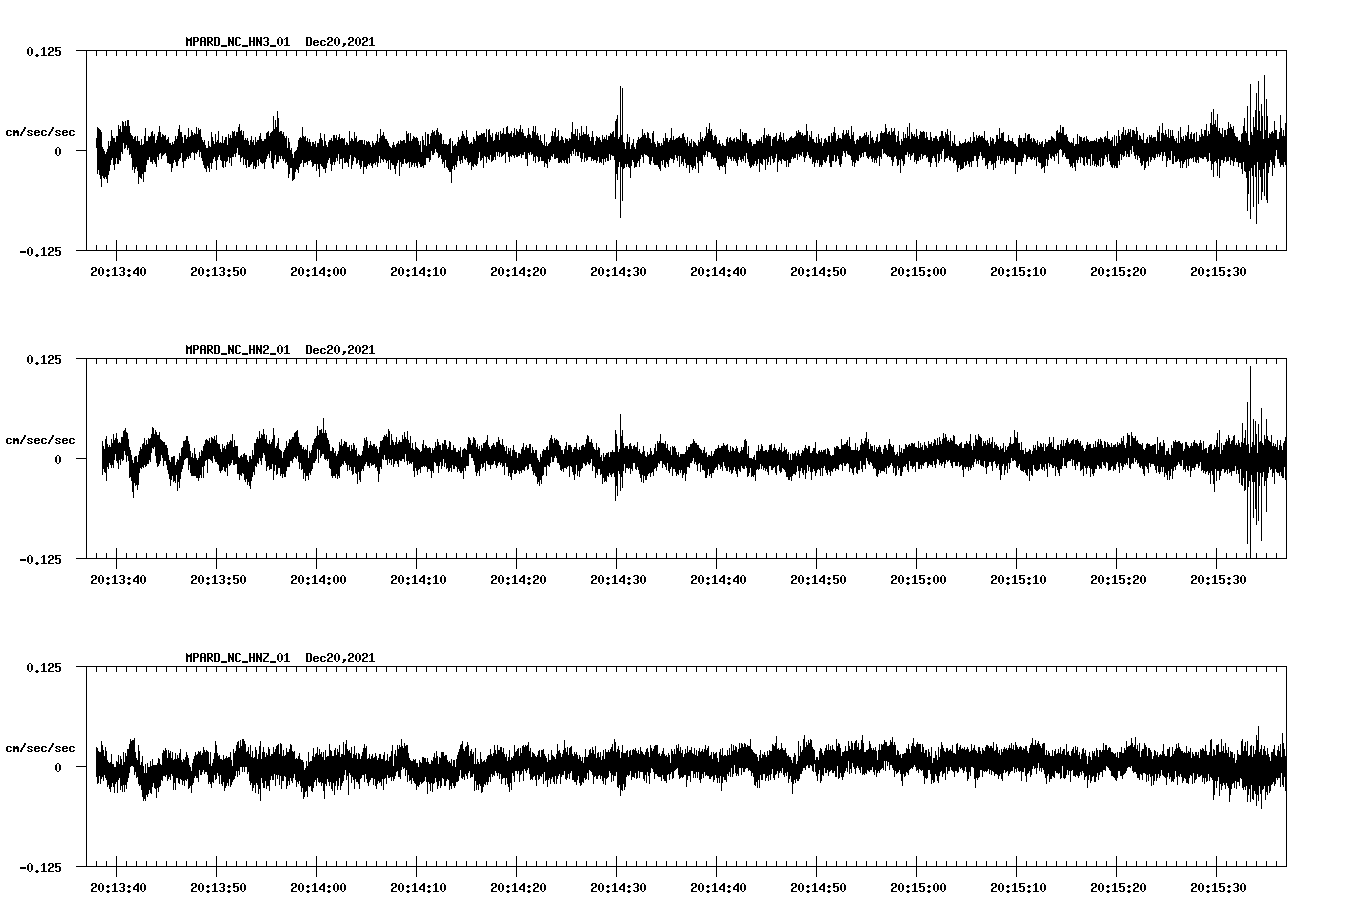Click the 0 axis value on HN3 plot
Screen dimensions: 1358x924
[58, 151]
